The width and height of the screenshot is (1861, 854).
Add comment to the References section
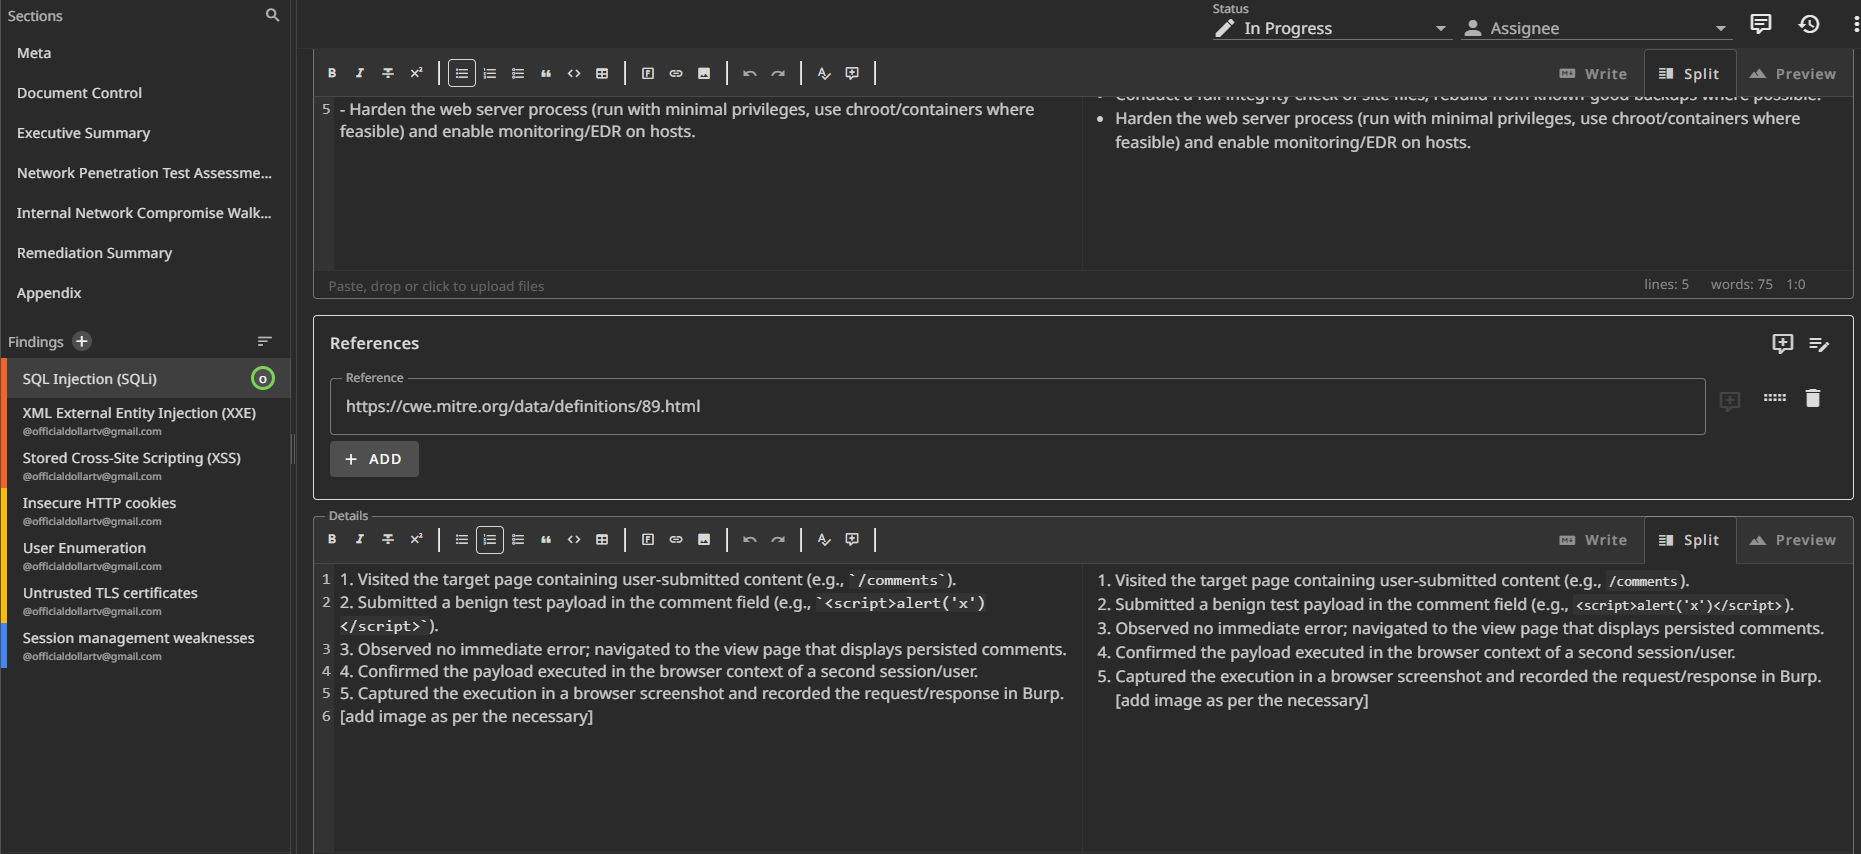point(1782,343)
